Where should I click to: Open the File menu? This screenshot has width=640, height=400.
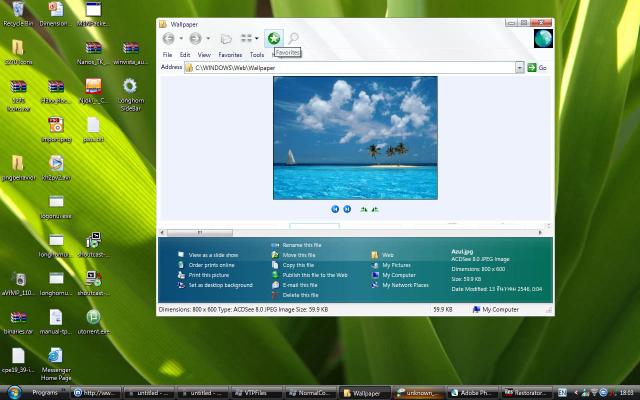pyautogui.click(x=167, y=55)
